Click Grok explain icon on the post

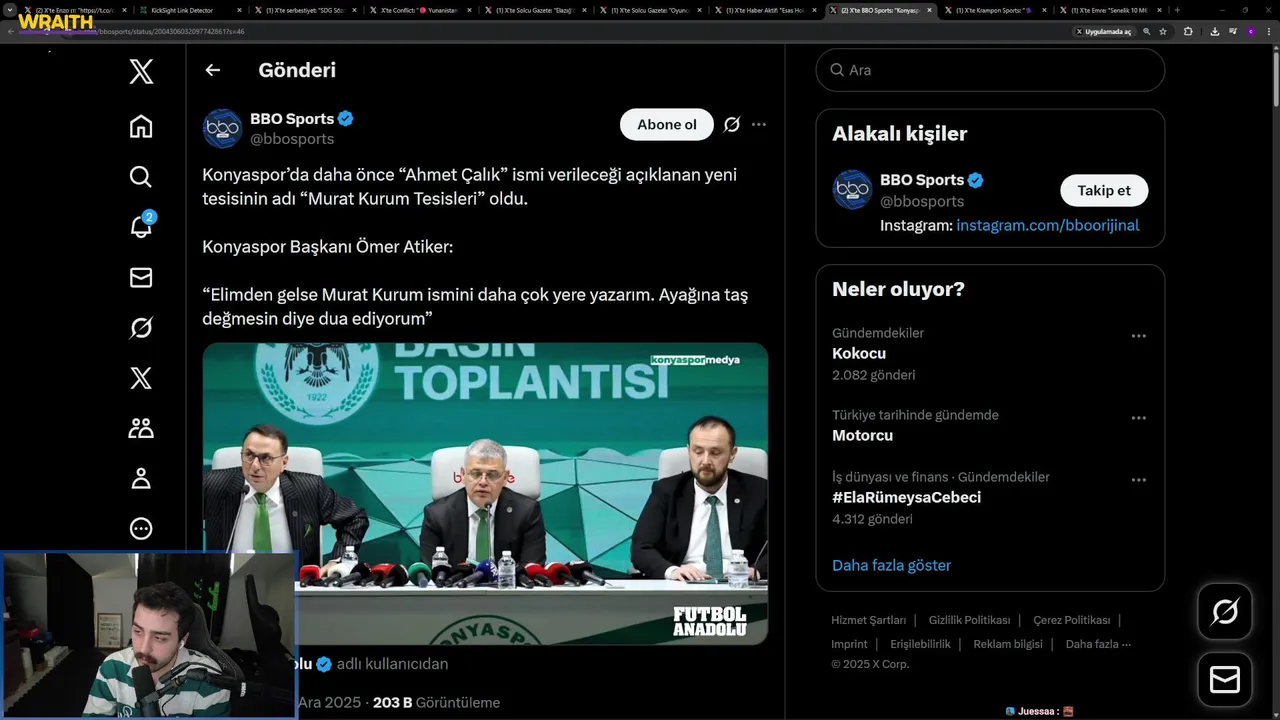pos(732,125)
